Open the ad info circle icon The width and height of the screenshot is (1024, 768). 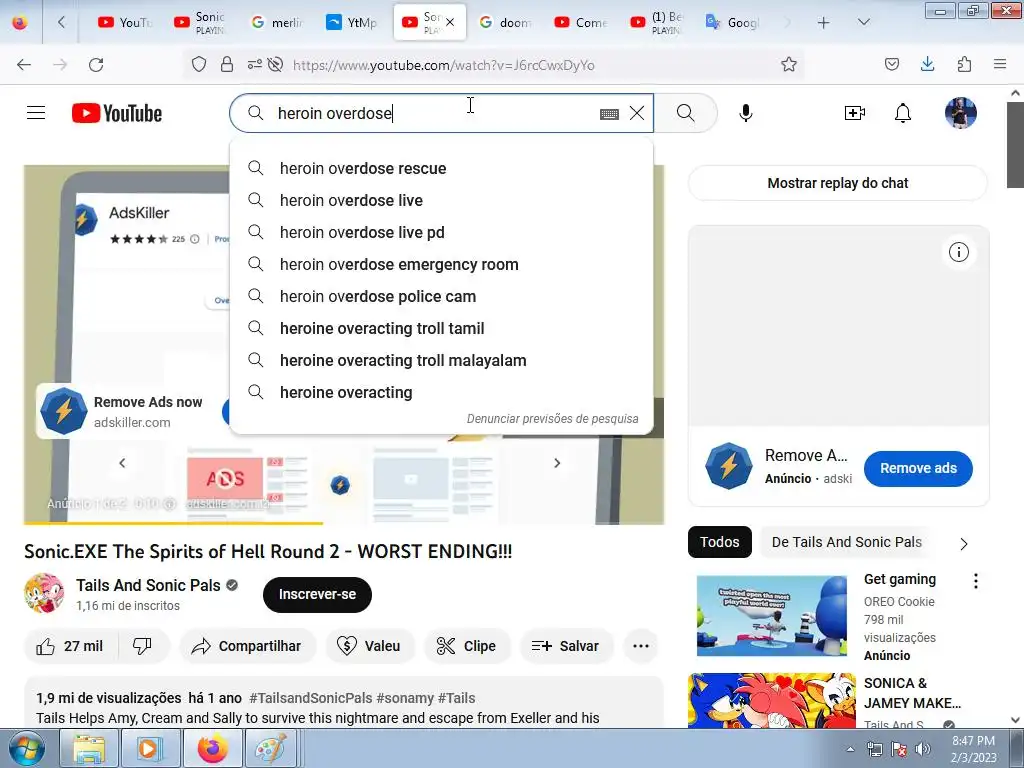[959, 252]
